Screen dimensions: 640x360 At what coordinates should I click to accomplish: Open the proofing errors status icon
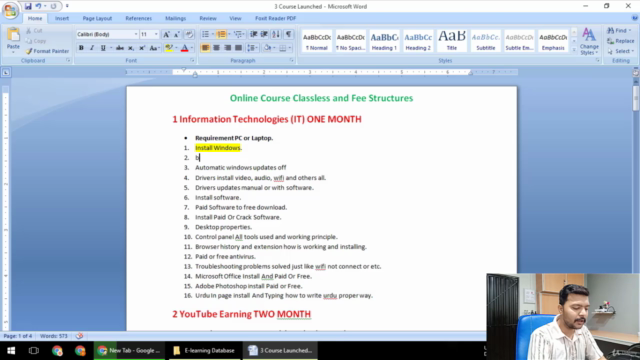(x=79, y=336)
